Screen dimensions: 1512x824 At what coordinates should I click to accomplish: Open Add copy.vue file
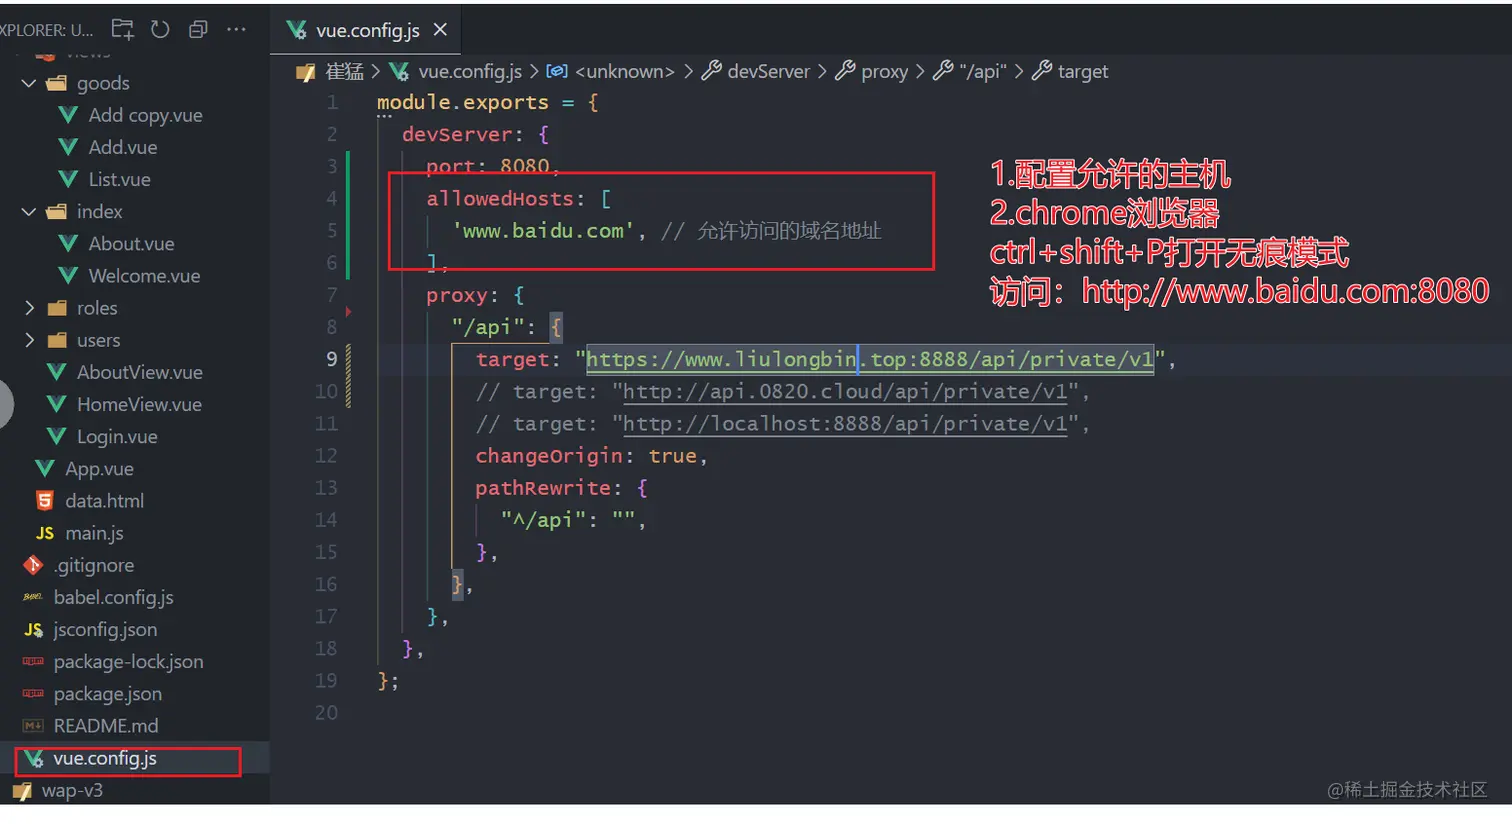145,115
